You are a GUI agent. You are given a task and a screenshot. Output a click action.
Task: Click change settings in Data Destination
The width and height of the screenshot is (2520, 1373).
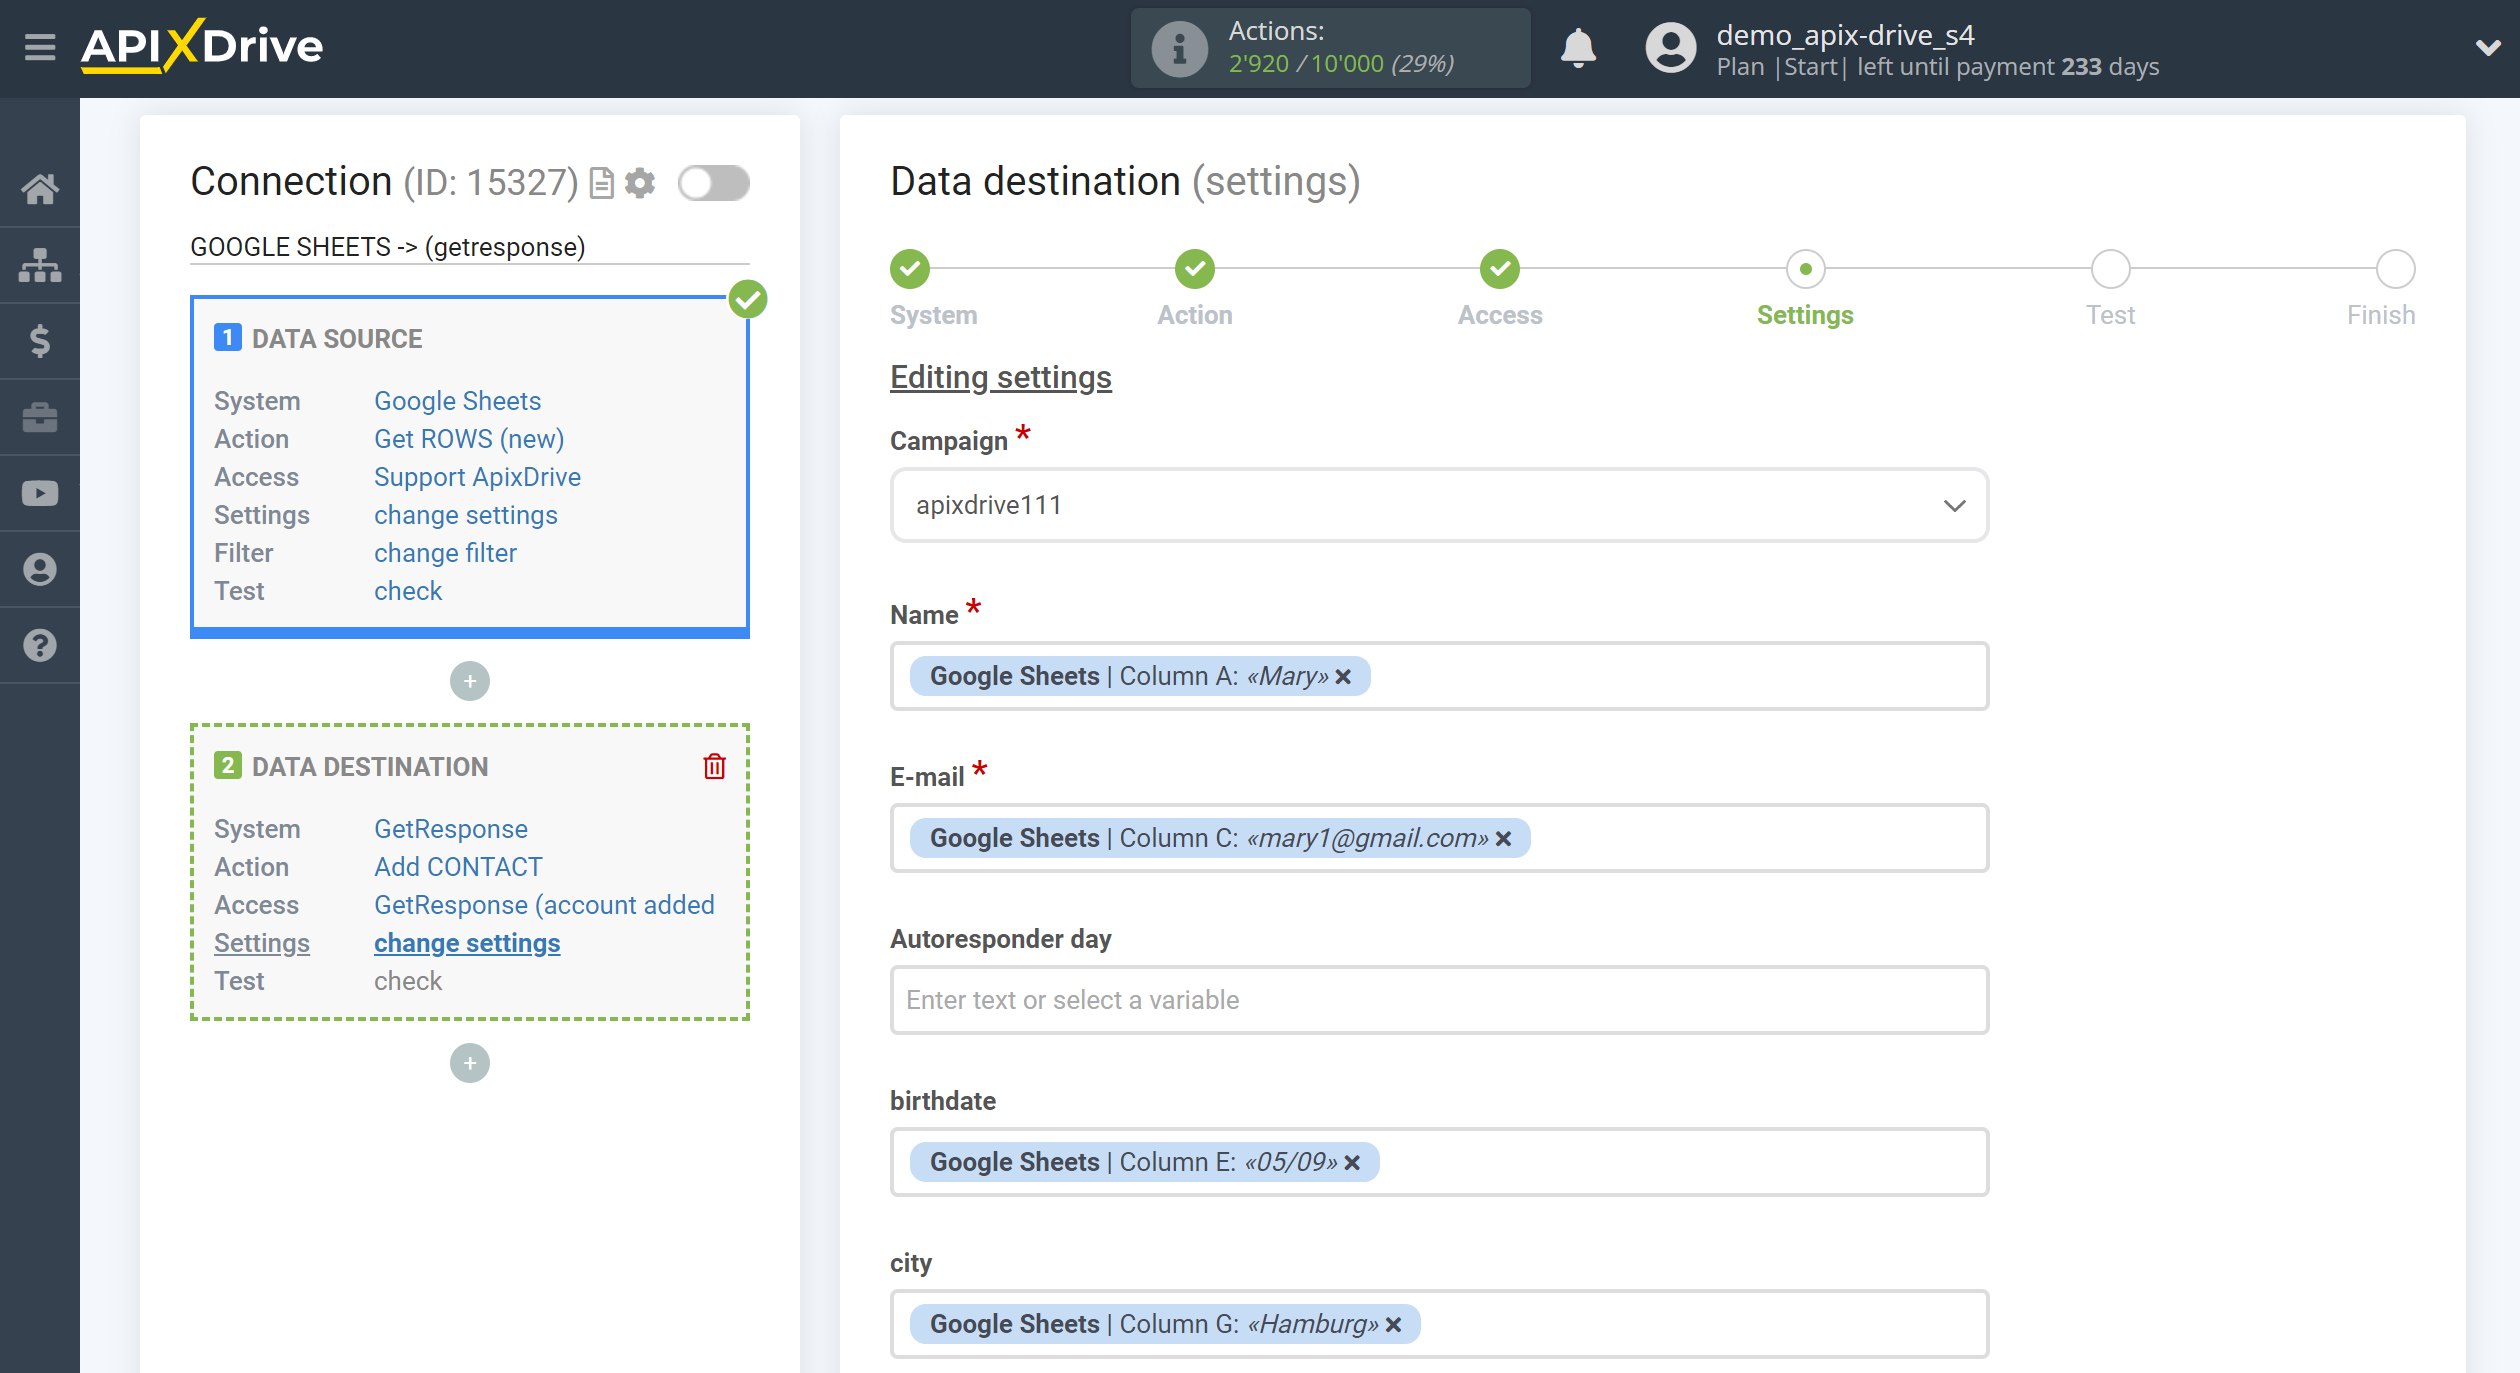[x=467, y=943]
